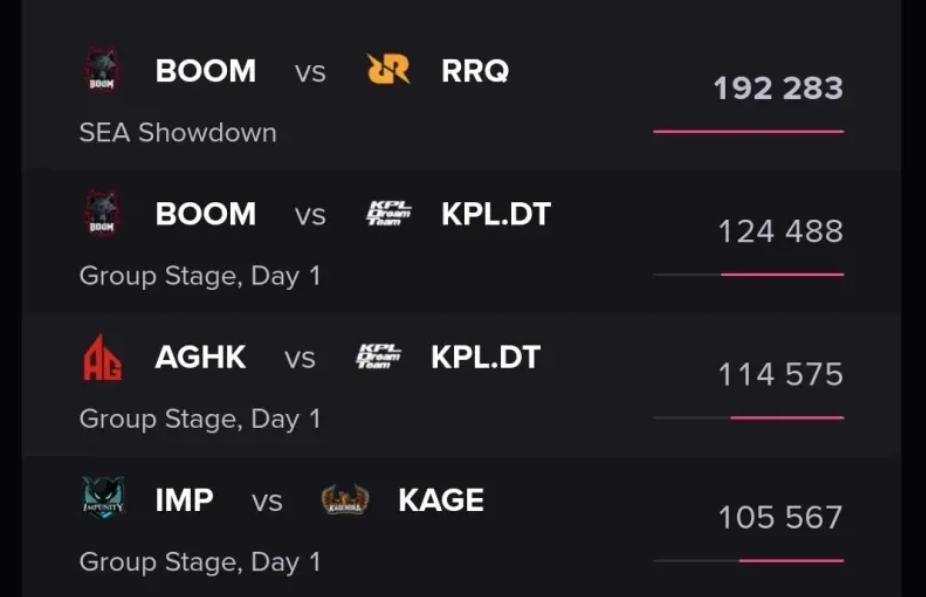The width and height of the screenshot is (926, 597).
Task: Click the orange RRQ team logo
Action: [388, 70]
